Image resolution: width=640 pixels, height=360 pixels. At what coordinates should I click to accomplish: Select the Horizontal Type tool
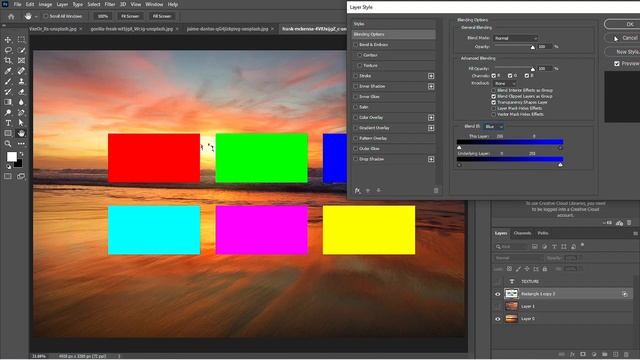[8, 123]
